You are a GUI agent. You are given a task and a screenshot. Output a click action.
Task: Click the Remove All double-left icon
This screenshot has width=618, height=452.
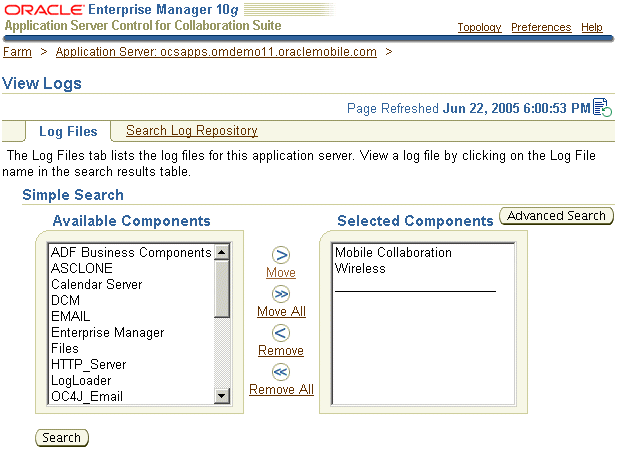(281, 372)
